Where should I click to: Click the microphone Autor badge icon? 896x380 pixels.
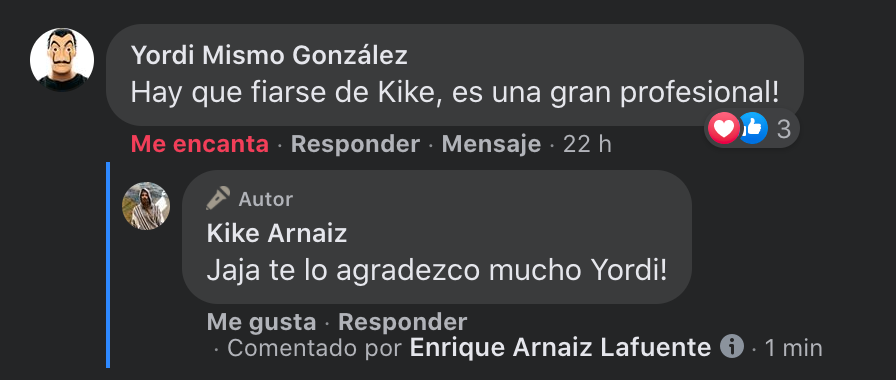click(x=218, y=199)
